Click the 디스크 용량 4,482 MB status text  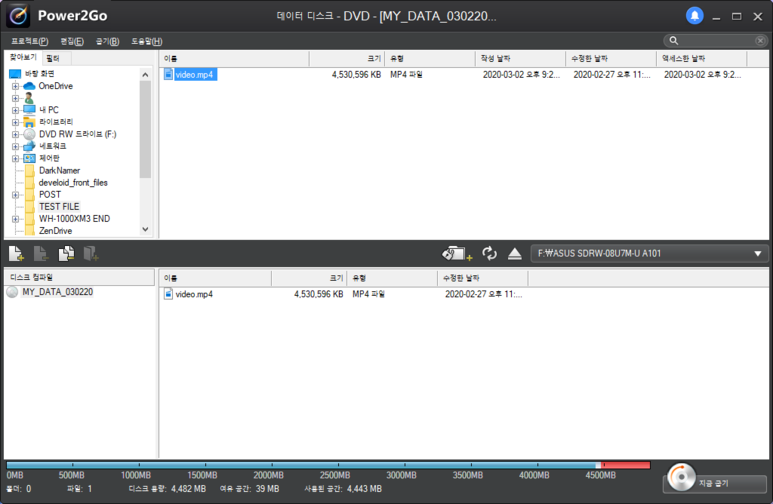(167, 489)
